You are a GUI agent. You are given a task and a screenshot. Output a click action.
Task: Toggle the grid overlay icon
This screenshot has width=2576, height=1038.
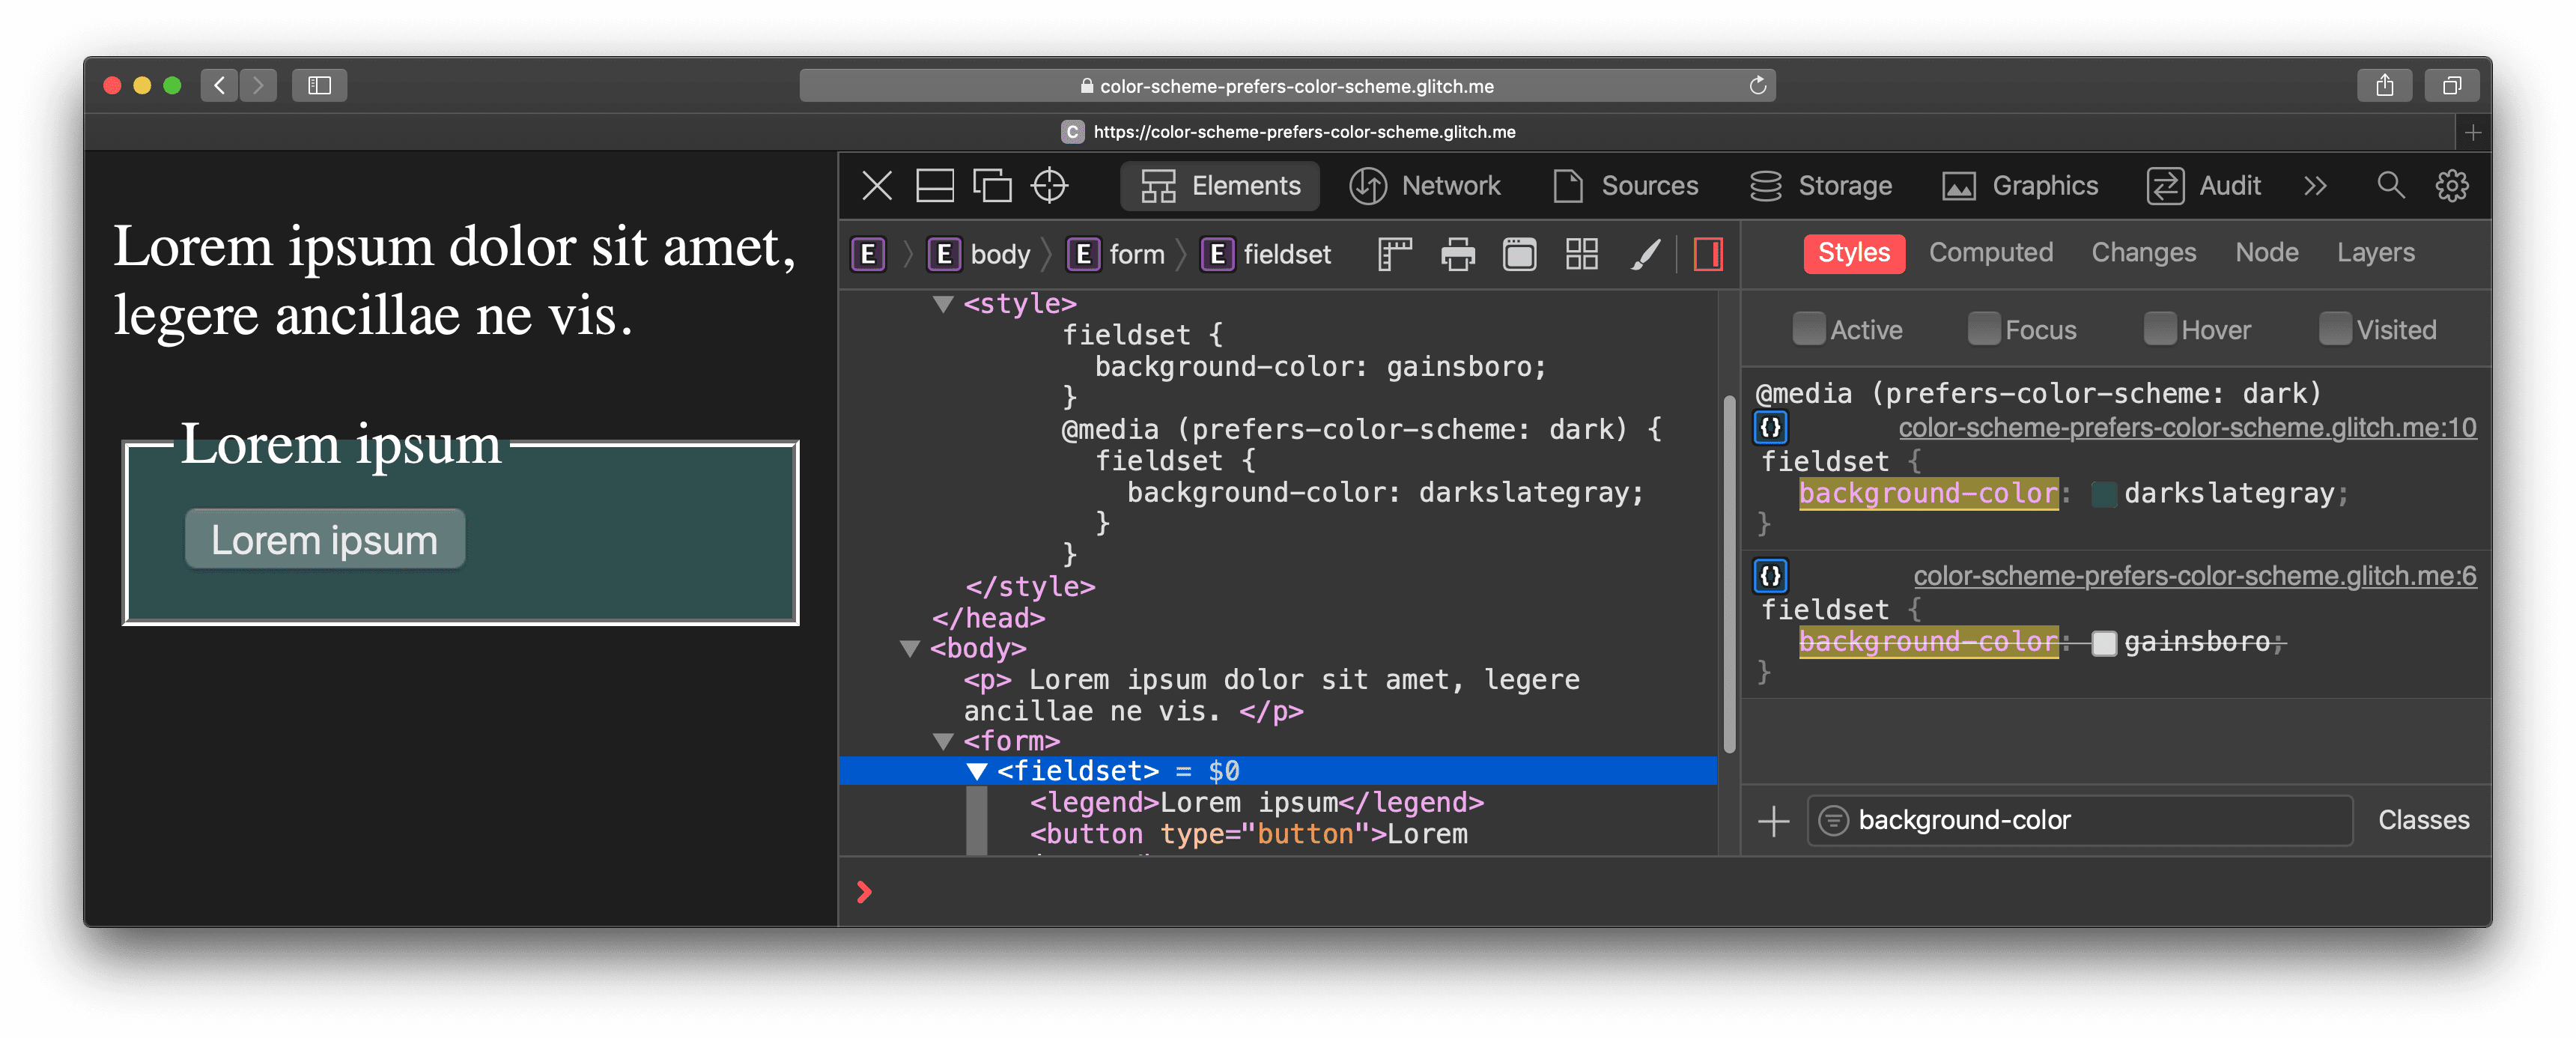[x=1581, y=253]
